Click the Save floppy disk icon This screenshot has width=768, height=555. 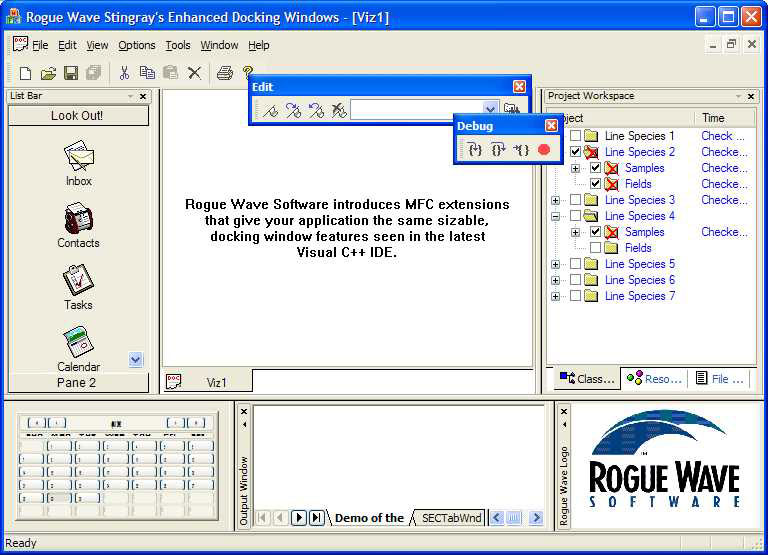tap(71, 73)
